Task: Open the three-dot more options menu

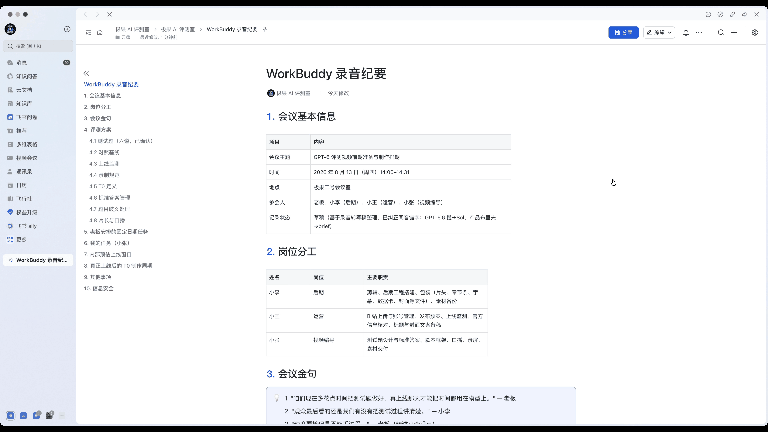Action: [x=699, y=32]
